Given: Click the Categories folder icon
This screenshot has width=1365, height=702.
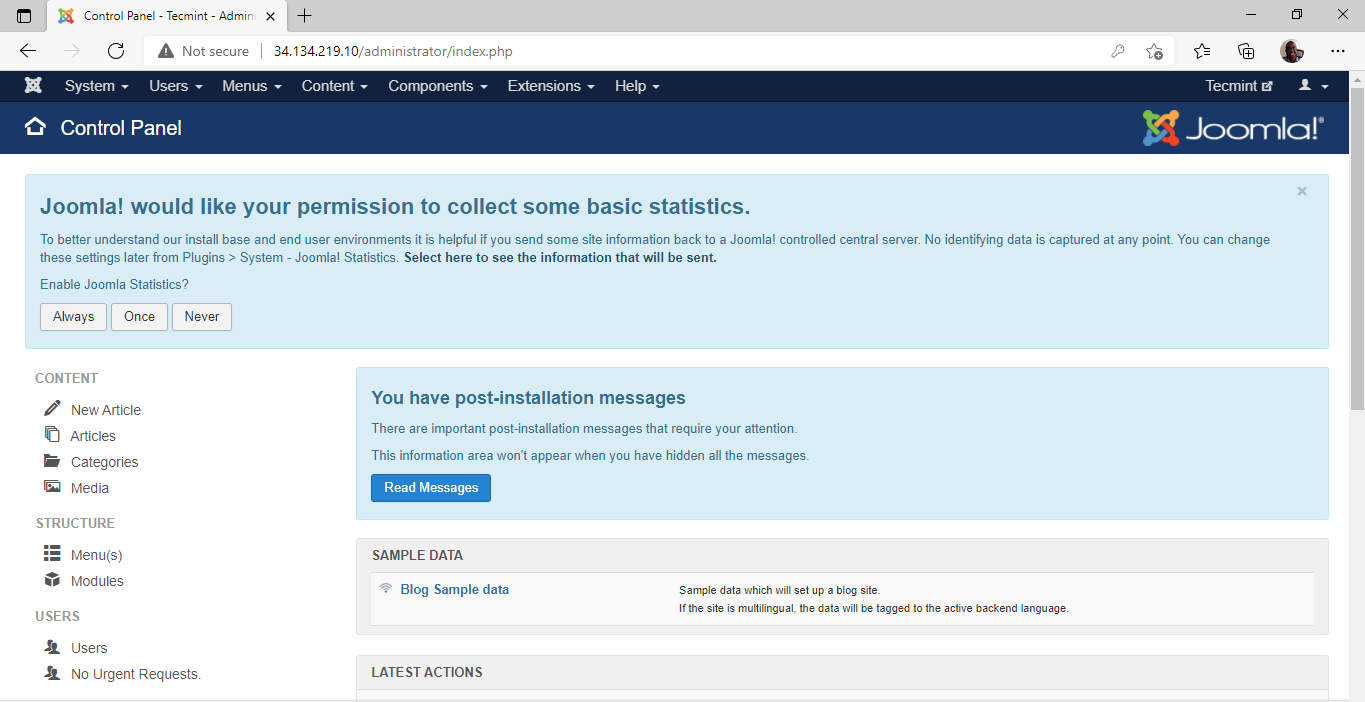Looking at the screenshot, I should click(x=52, y=461).
